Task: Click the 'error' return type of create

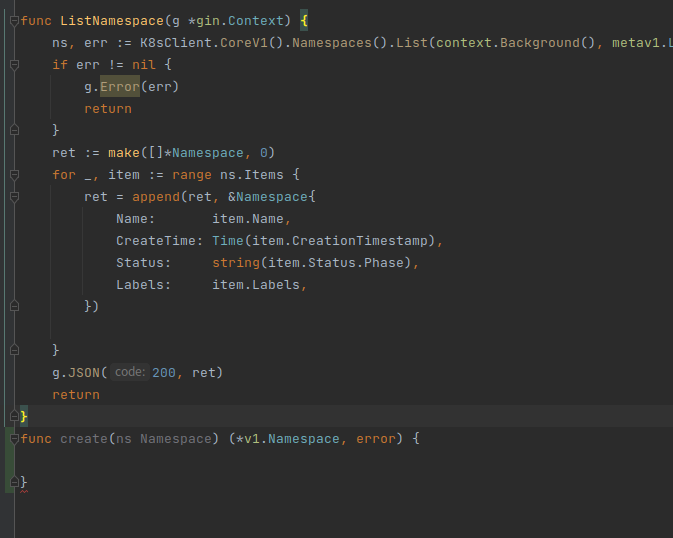Action: point(376,438)
